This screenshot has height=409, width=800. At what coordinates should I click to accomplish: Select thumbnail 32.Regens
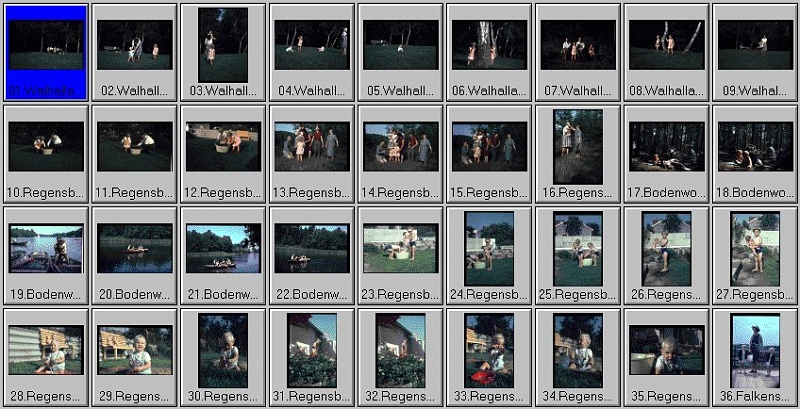(x=400, y=350)
